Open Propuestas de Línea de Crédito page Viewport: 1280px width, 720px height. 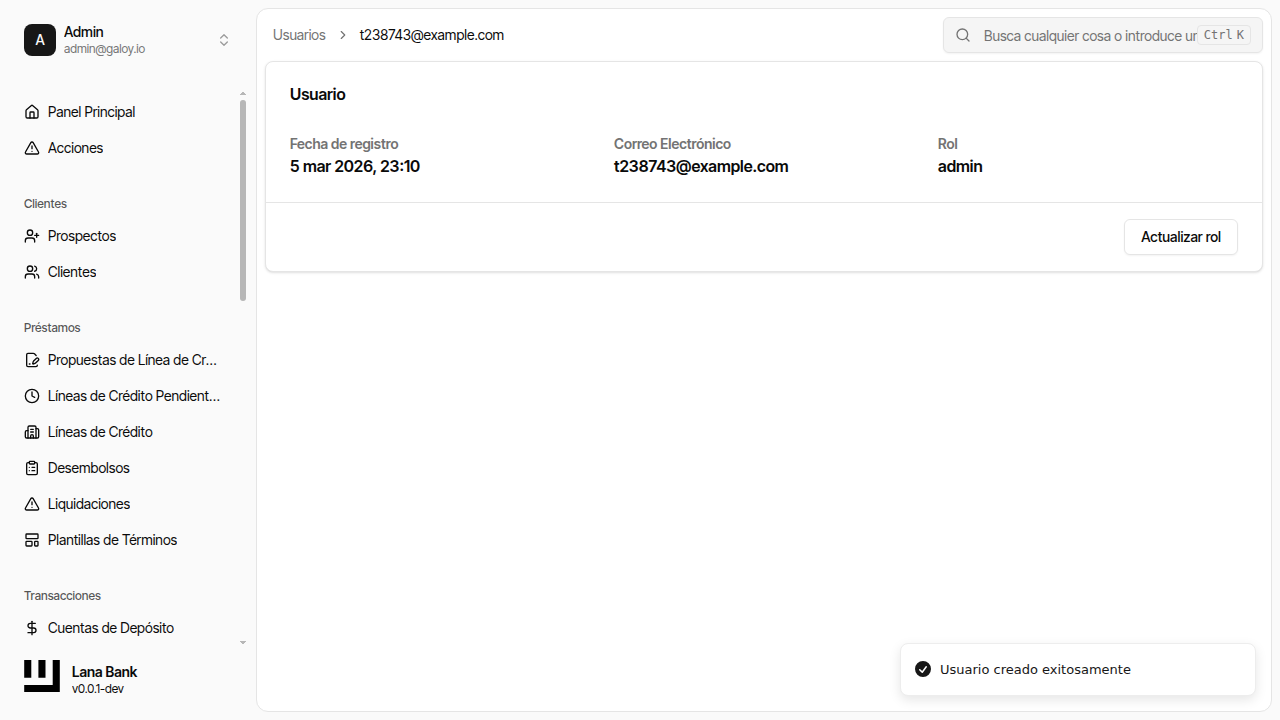click(132, 360)
